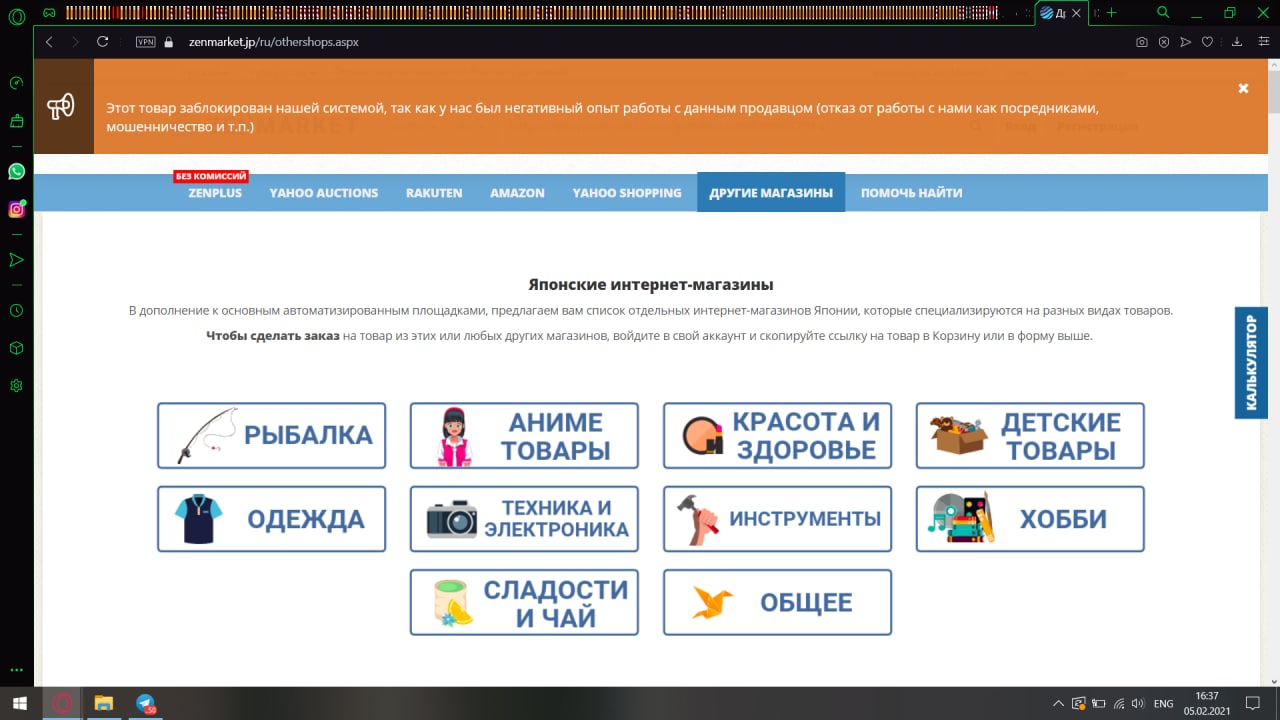Open the YAHOO SHOPPING tab
This screenshot has width=1280, height=720.
coord(627,193)
